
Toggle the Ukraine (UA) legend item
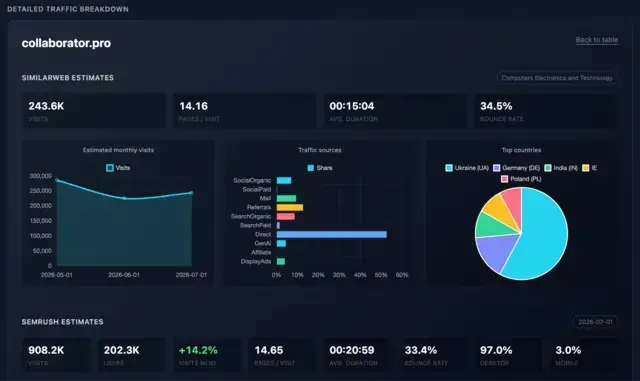[x=467, y=168]
